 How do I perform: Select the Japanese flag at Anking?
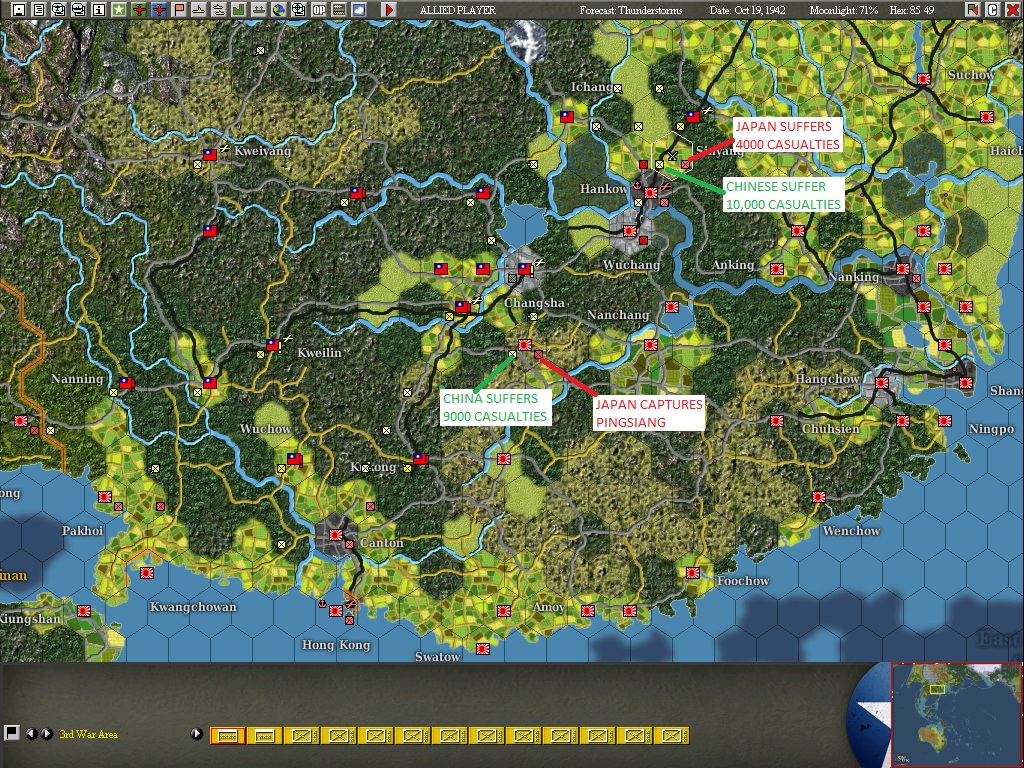776,268
